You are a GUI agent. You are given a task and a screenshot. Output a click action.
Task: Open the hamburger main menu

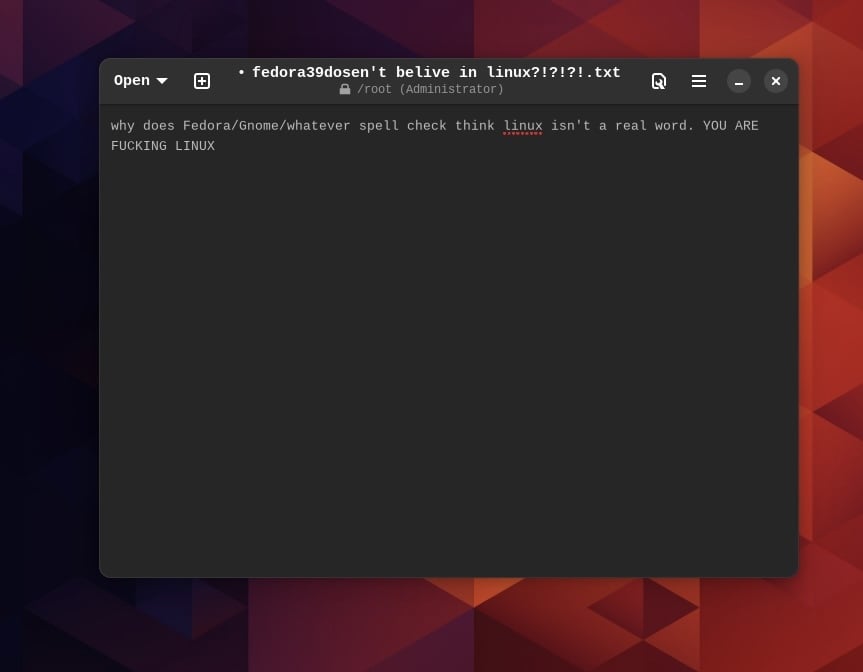pos(699,81)
